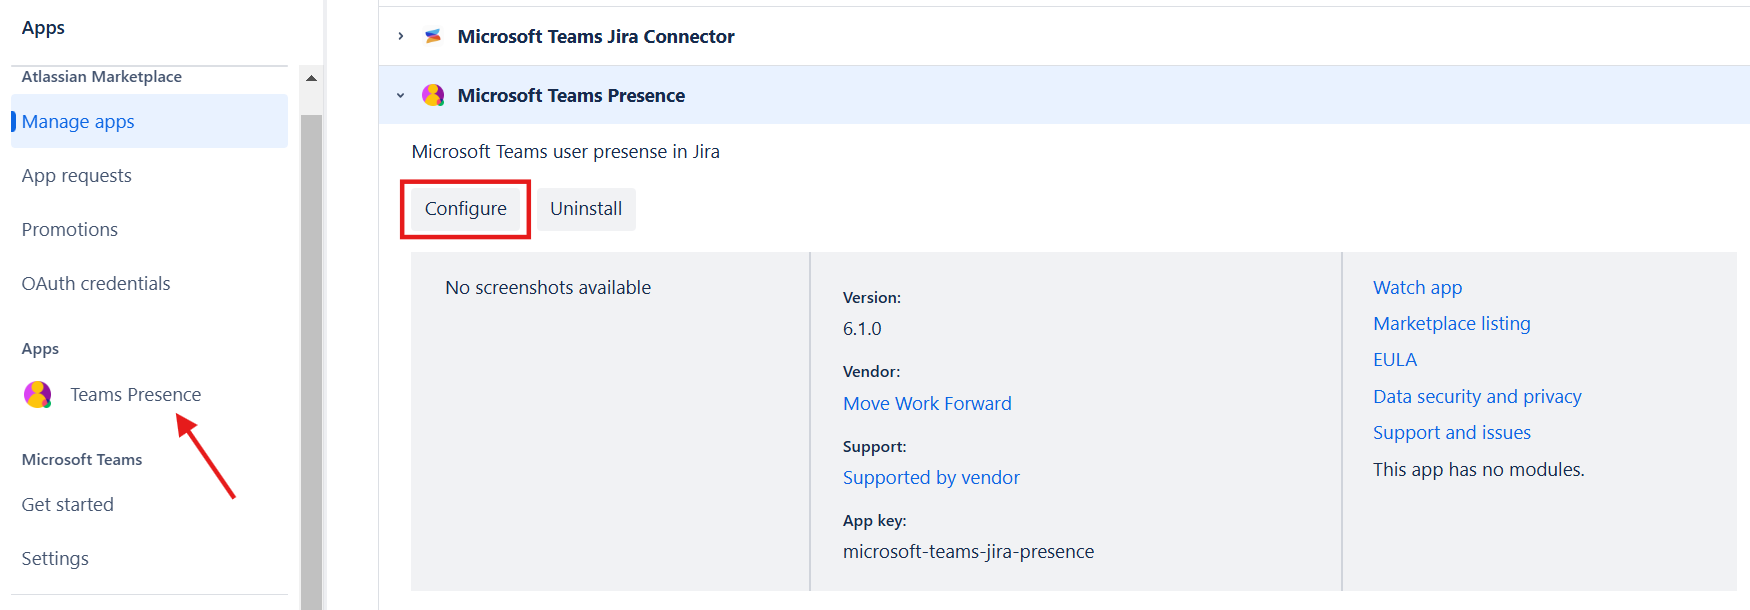Viewport: 1750px width, 610px height.
Task: Open OAuth credentials page
Action: pyautogui.click(x=96, y=284)
